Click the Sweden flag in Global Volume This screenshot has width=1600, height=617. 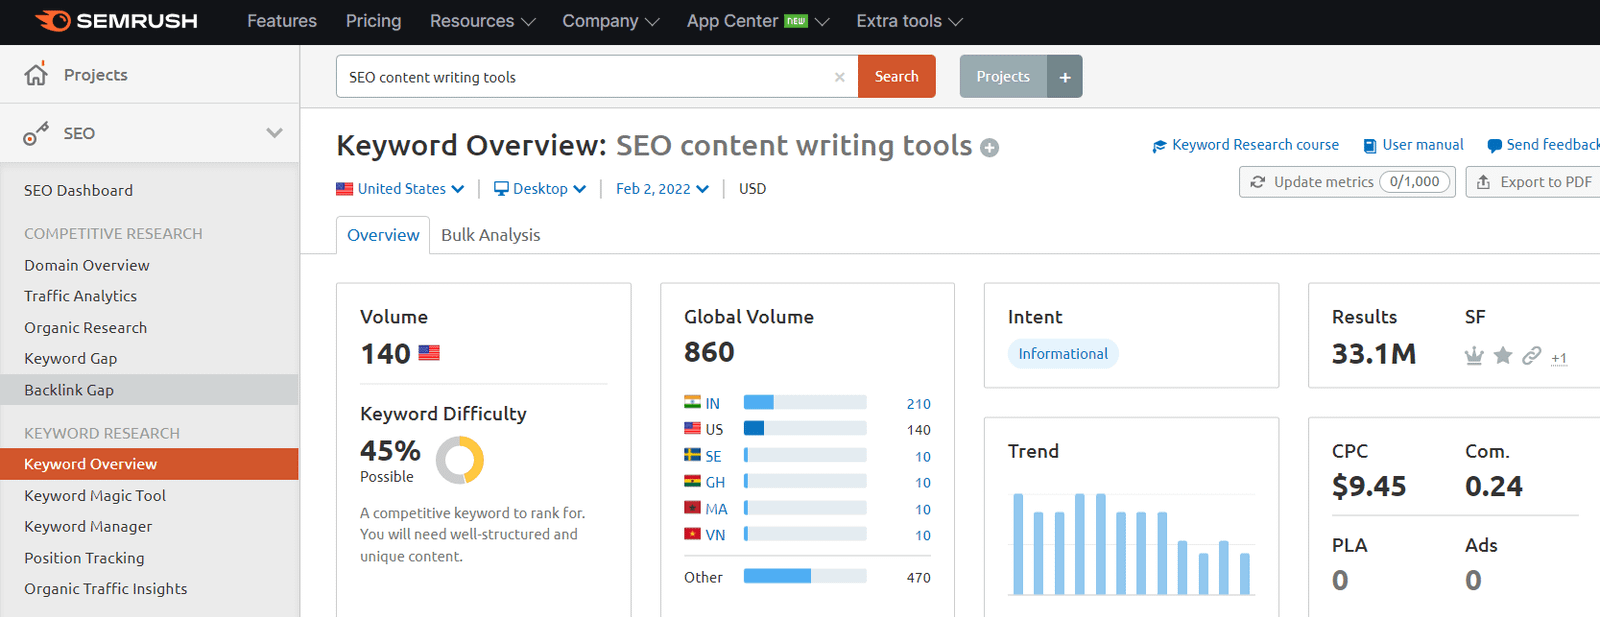click(x=692, y=455)
